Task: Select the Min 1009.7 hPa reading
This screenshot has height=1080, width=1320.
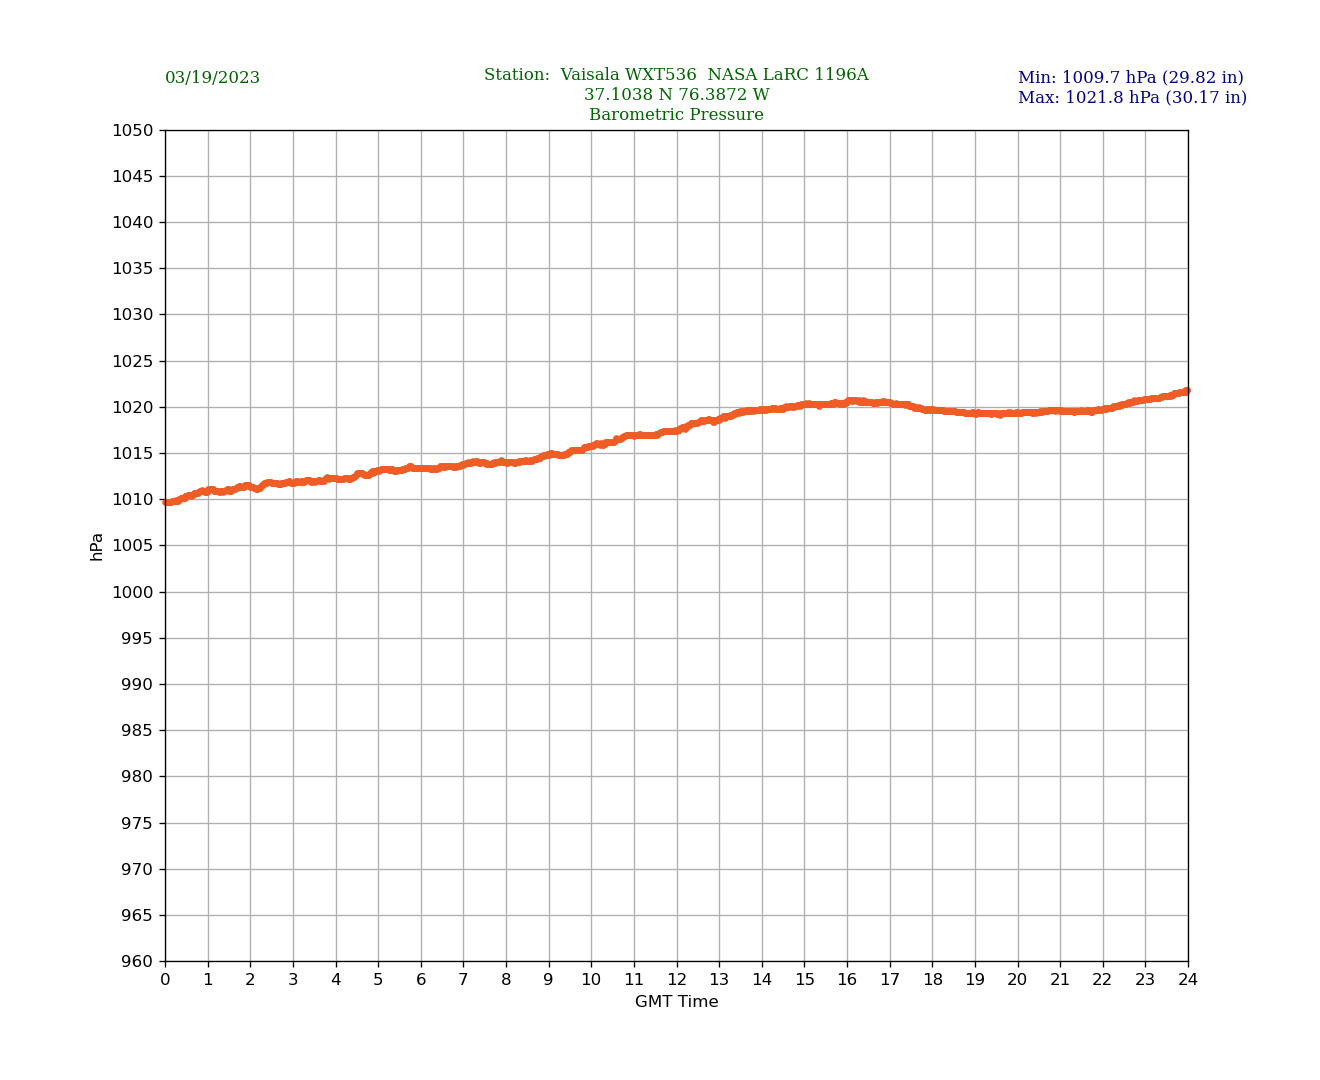Action: (1130, 78)
